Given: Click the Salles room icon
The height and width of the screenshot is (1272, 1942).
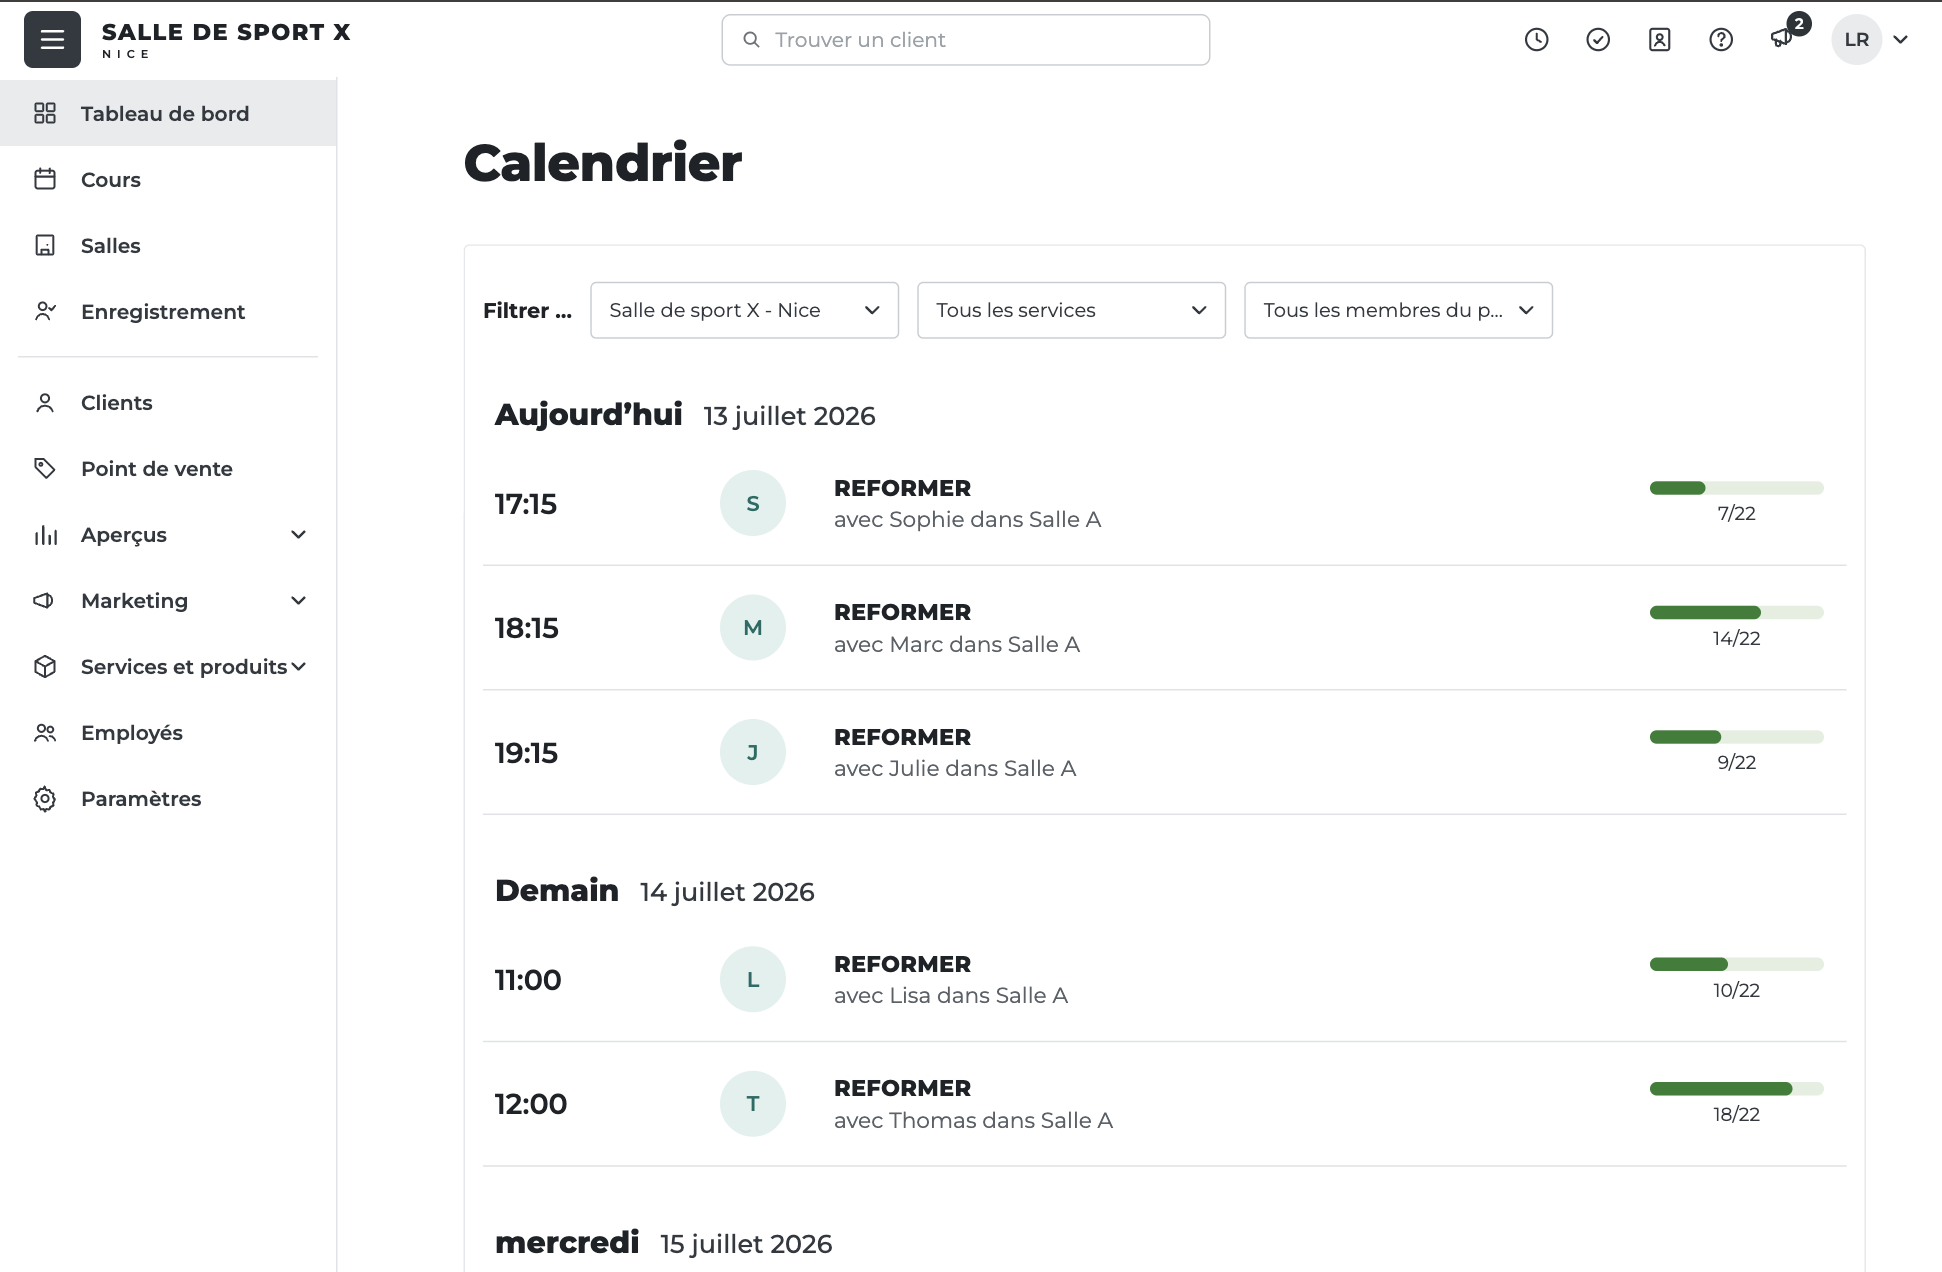Looking at the screenshot, I should pos(45,245).
